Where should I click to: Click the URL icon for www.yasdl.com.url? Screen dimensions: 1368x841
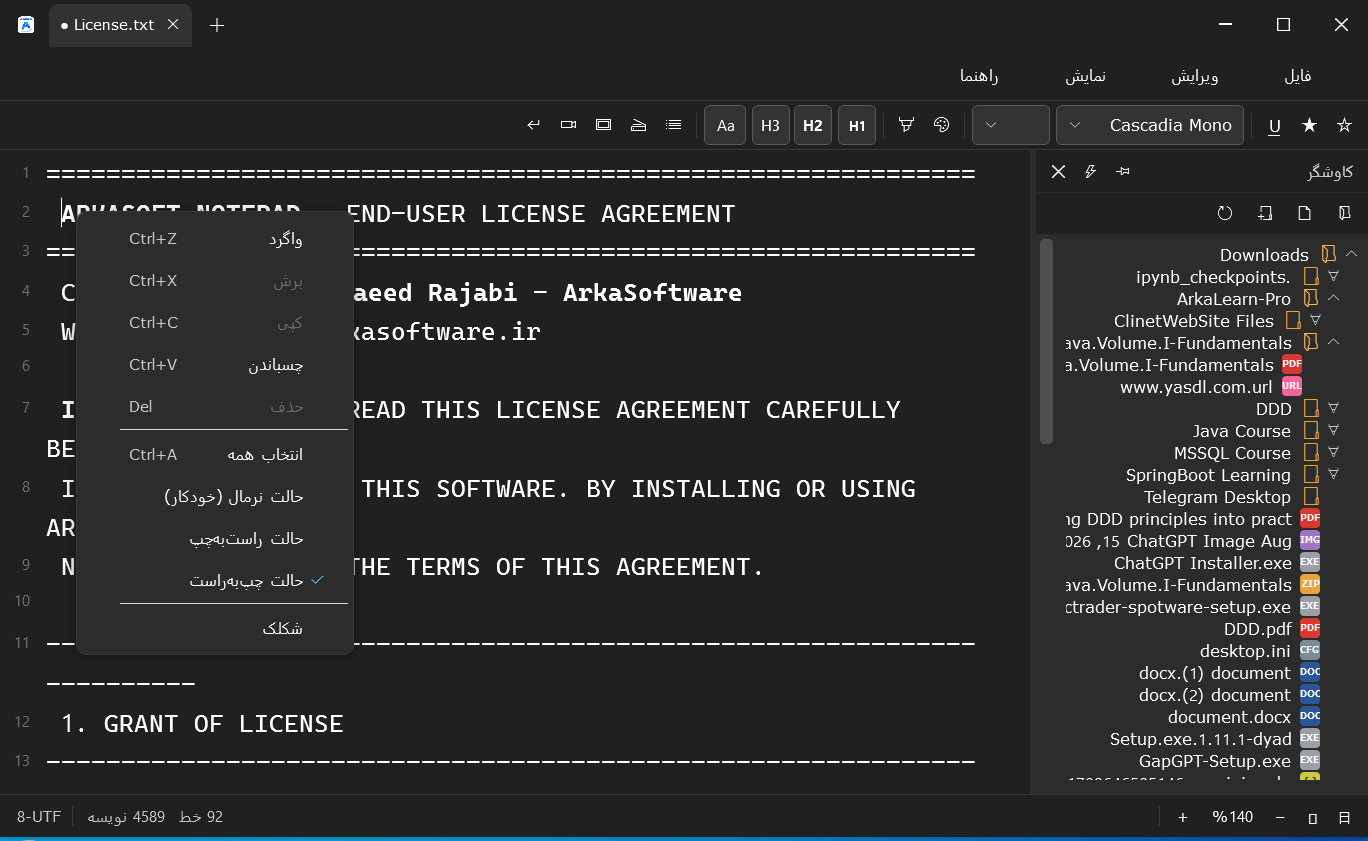point(1292,387)
